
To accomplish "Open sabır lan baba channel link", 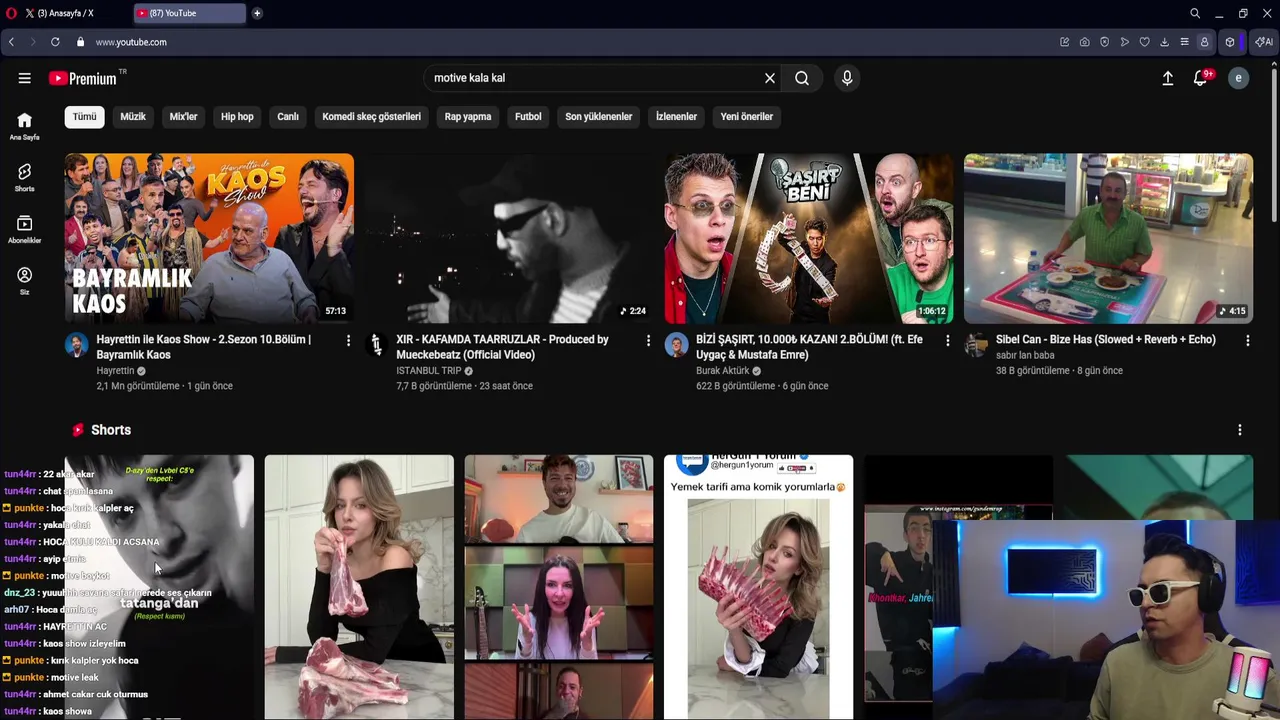I will [1025, 355].
